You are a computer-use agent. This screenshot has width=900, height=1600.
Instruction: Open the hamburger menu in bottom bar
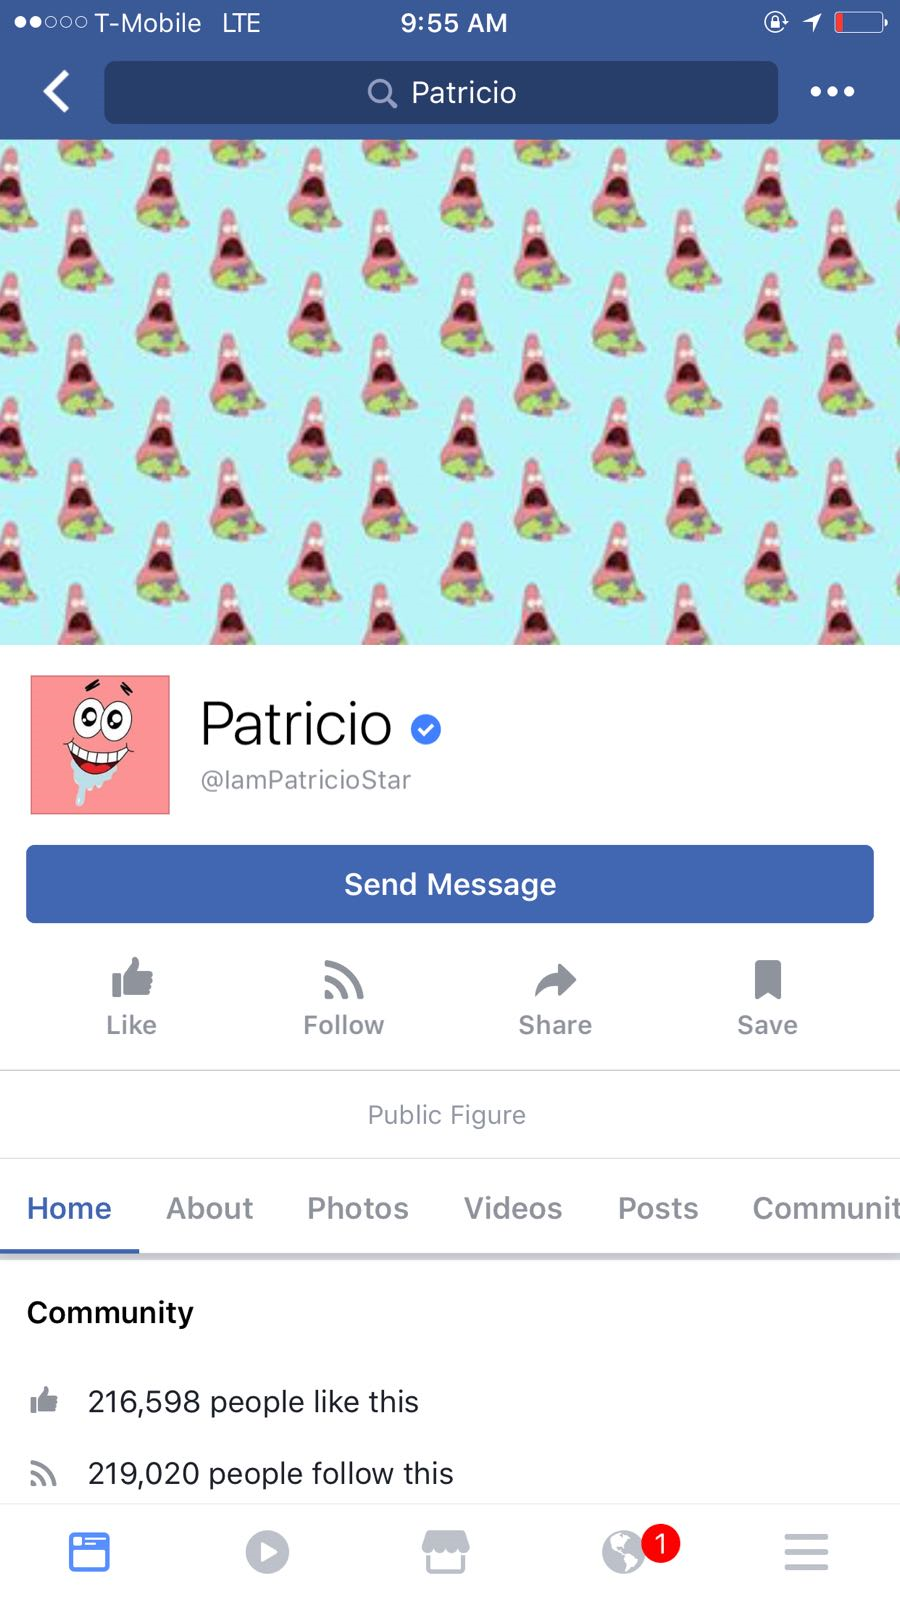[x=806, y=1552]
